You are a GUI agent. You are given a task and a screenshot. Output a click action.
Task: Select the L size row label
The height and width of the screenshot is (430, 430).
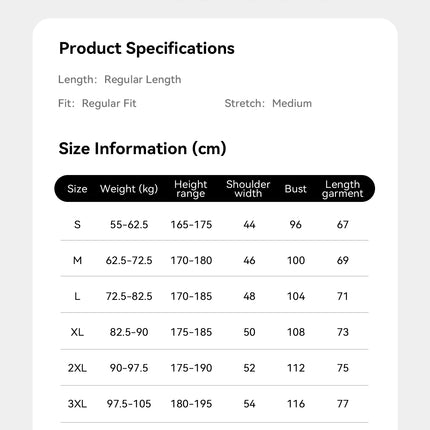point(77,296)
